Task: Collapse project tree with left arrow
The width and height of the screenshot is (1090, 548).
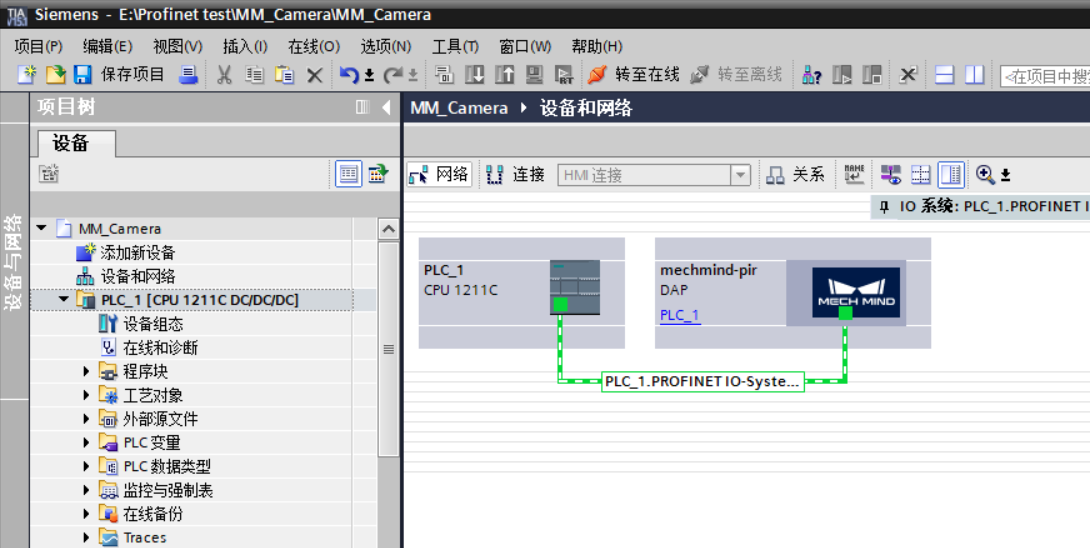Action: pyautogui.click(x=386, y=107)
